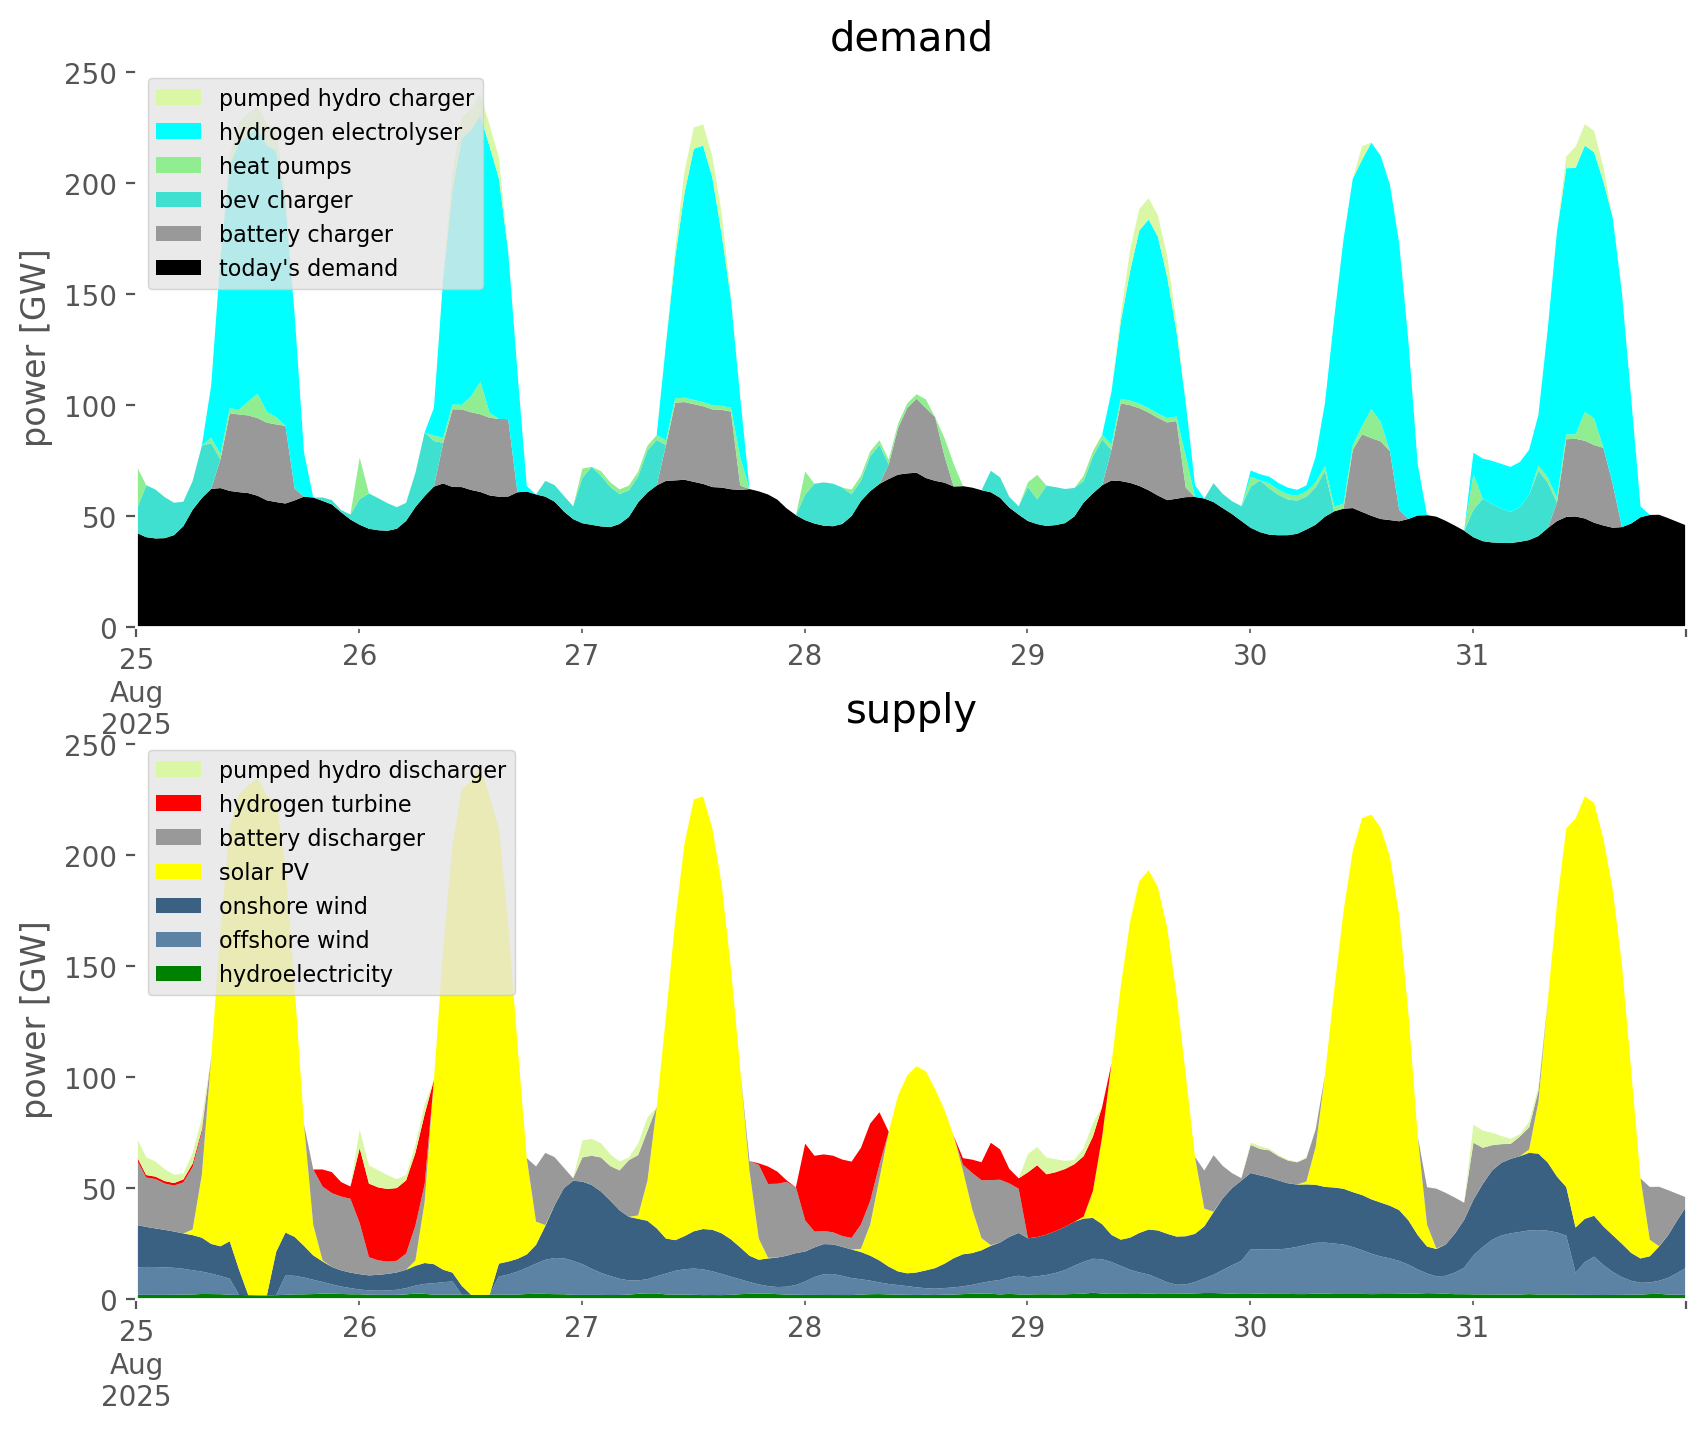
Task: Click the demand chart title
Action: click(x=910, y=38)
